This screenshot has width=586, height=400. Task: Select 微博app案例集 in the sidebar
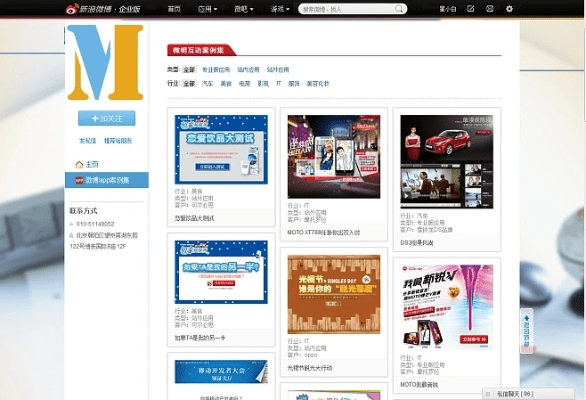(107, 180)
